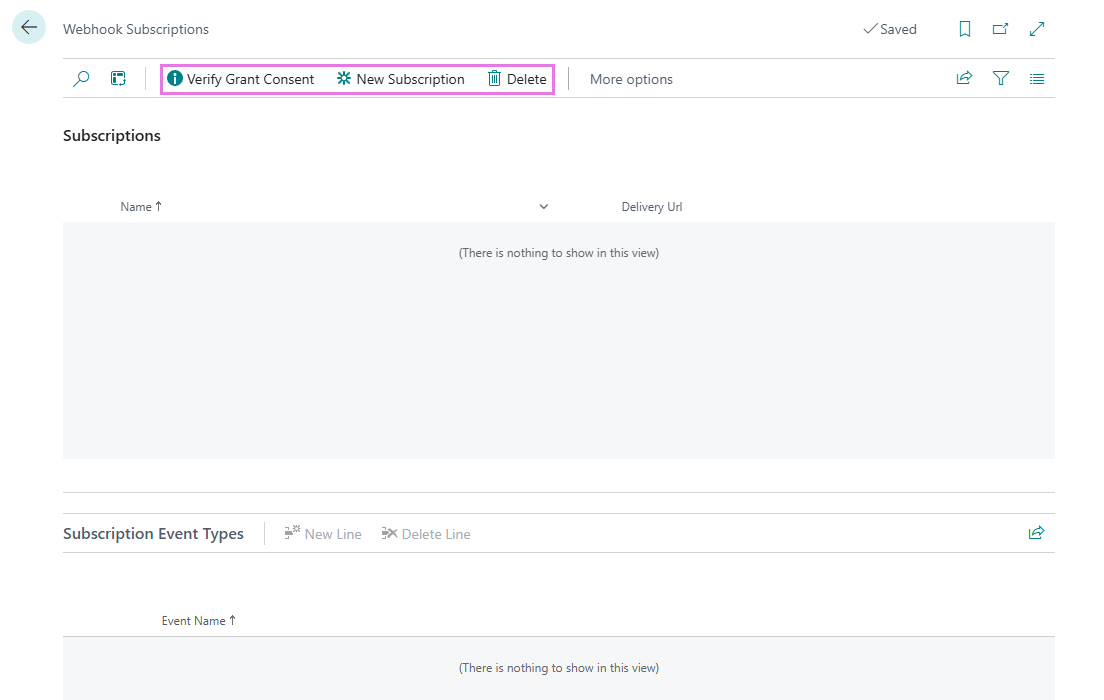Open More options menu
1104x700 pixels.
(631, 80)
